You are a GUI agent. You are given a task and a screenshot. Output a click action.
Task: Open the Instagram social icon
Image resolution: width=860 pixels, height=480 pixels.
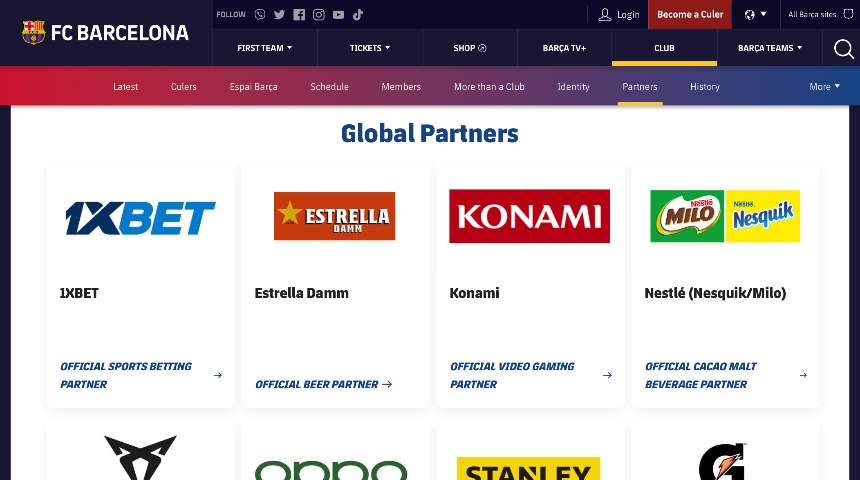click(319, 15)
